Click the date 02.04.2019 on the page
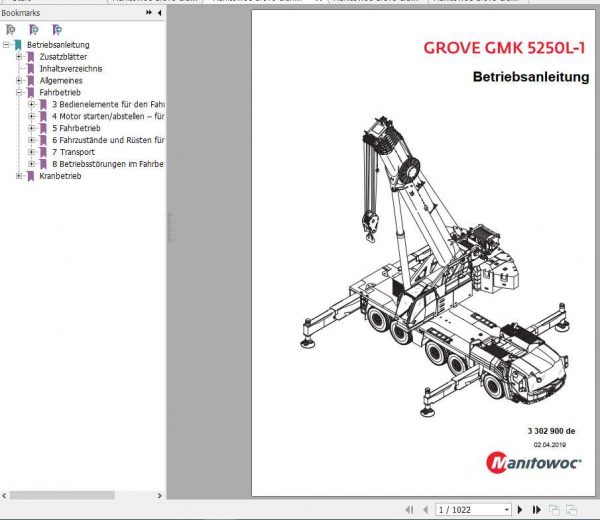 point(550,445)
